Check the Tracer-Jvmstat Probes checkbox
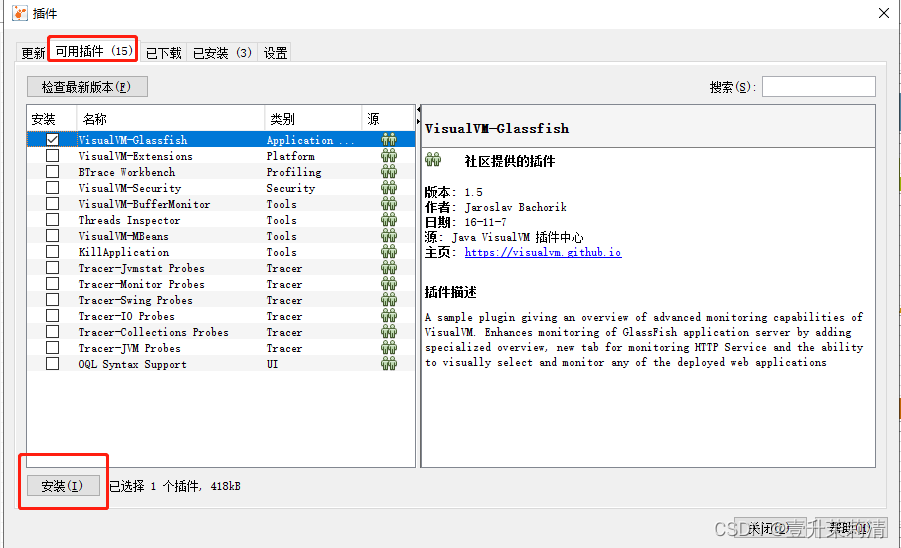901x548 pixels. click(x=52, y=268)
